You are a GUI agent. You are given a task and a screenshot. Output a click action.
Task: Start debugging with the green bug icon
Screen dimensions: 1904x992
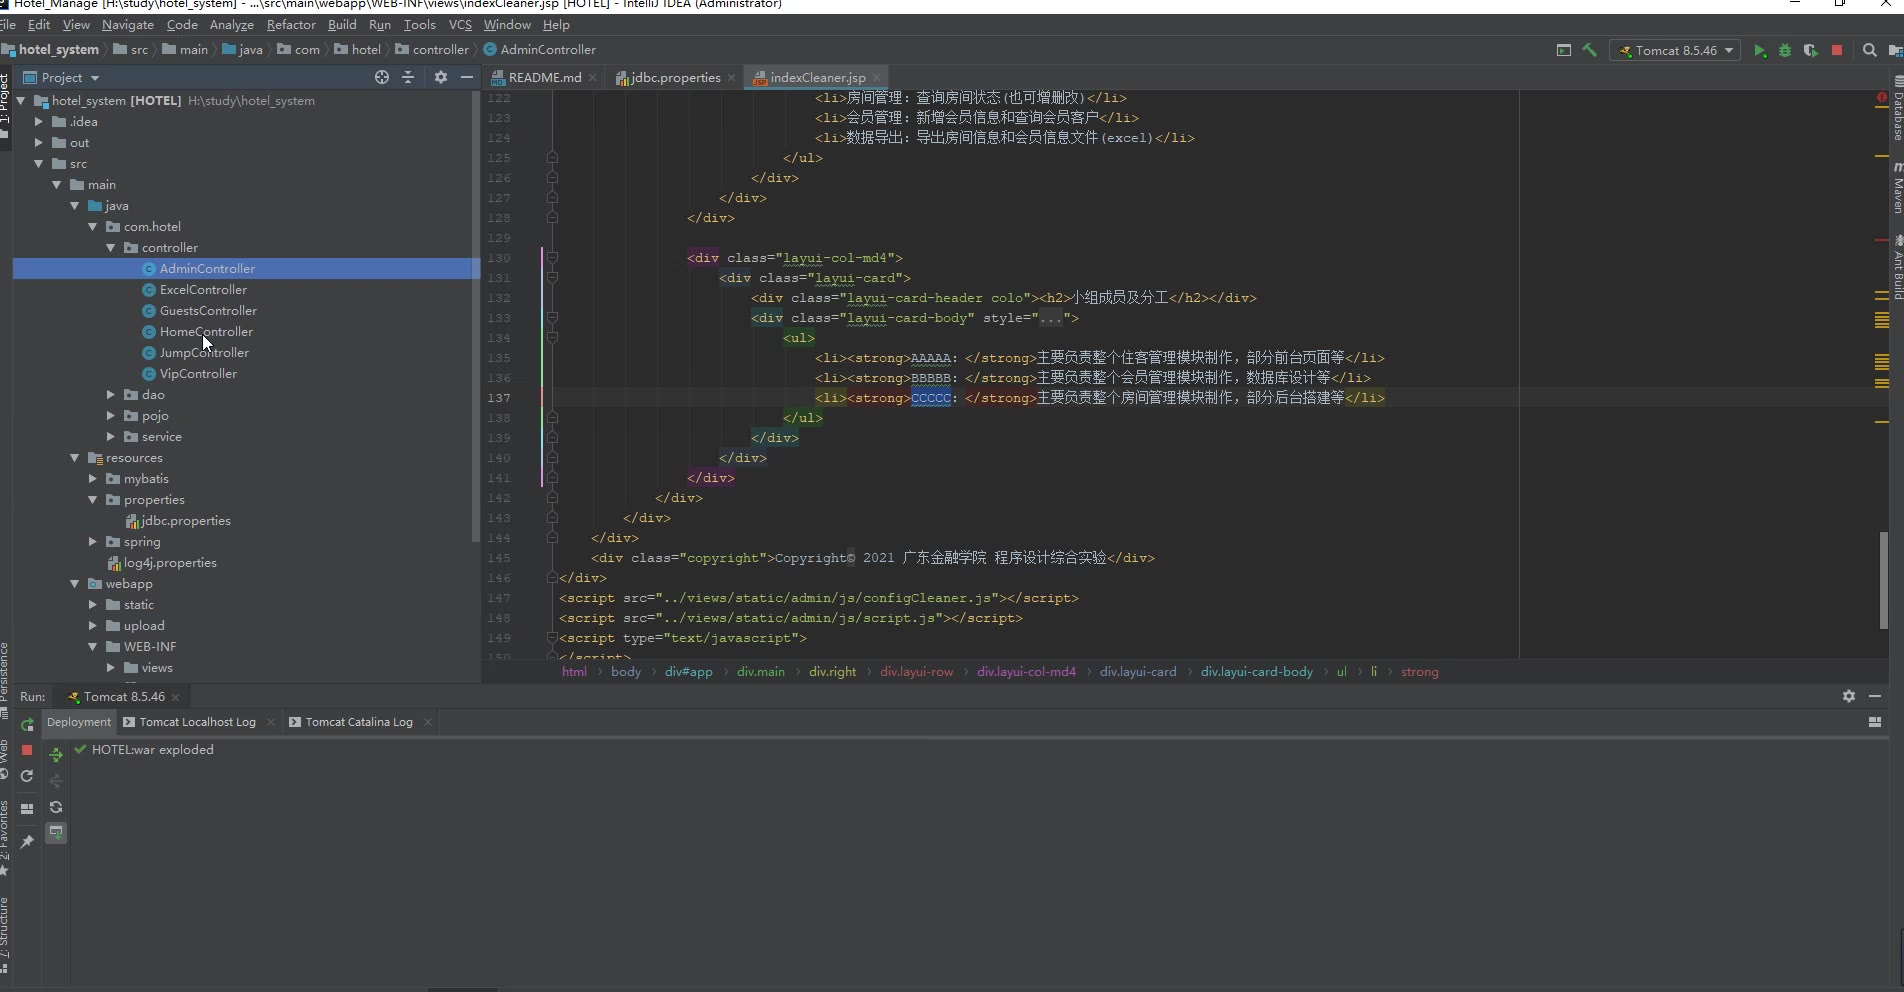(1785, 50)
